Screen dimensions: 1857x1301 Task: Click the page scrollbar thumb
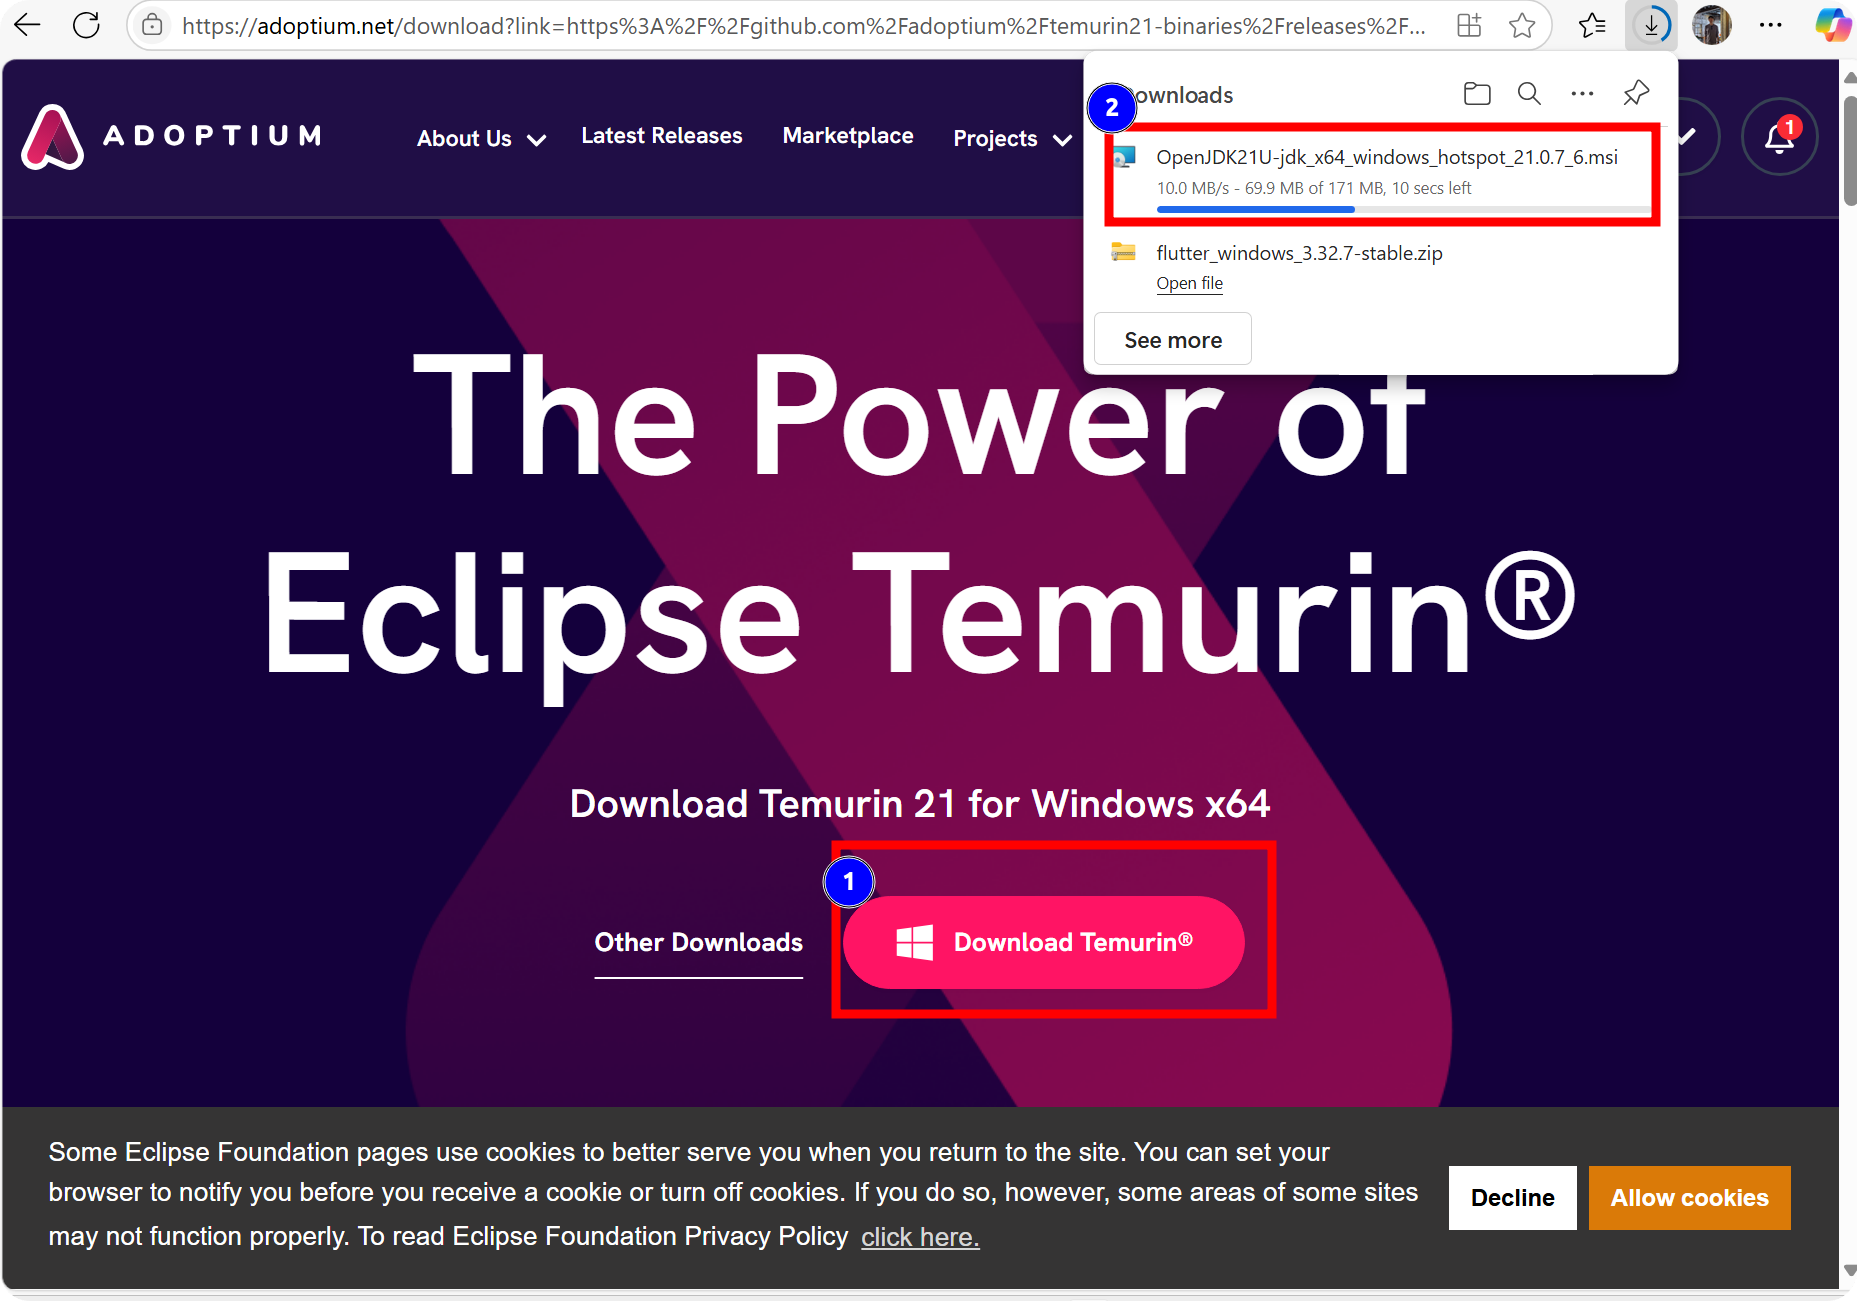click(1849, 151)
